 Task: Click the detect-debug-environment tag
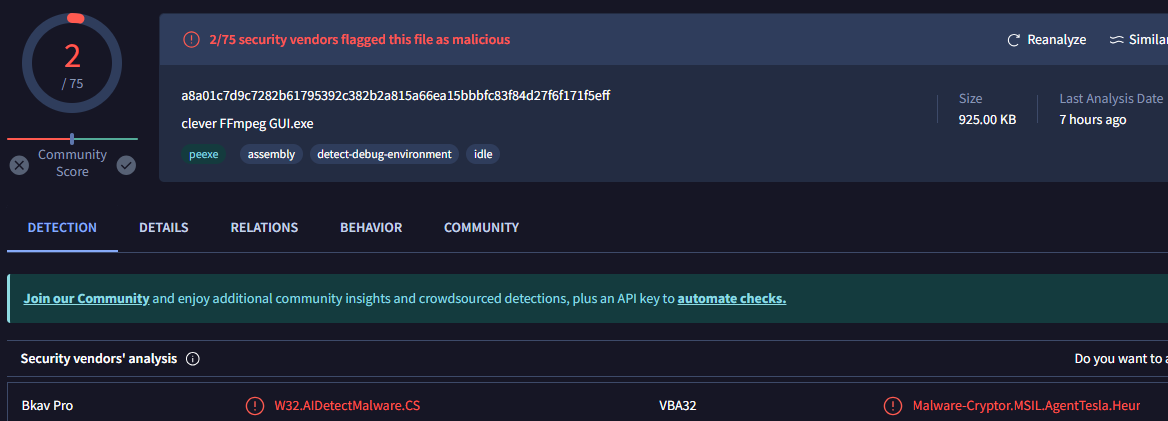click(385, 154)
